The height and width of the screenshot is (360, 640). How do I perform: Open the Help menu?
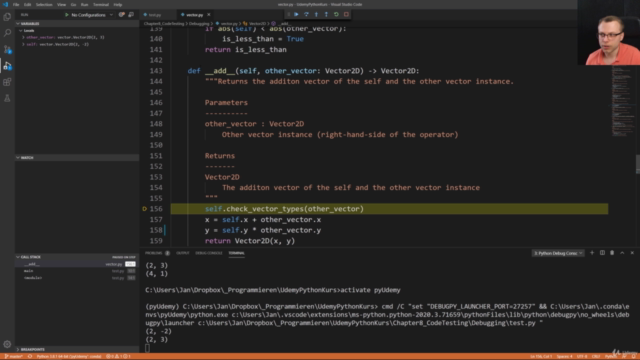tap(118, 4)
